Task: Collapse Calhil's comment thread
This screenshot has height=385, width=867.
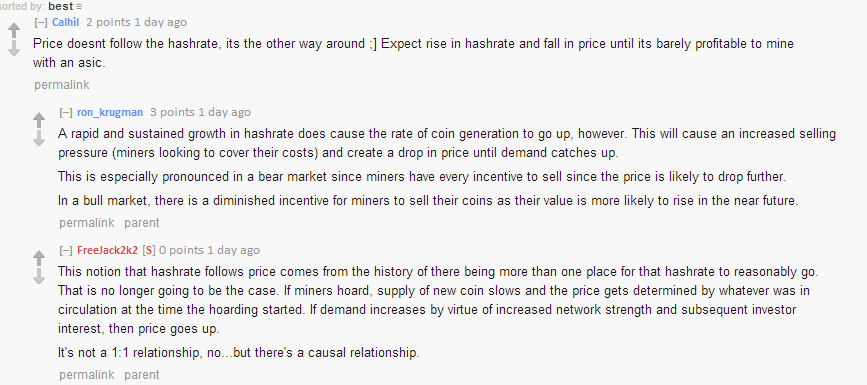Action: (40, 23)
